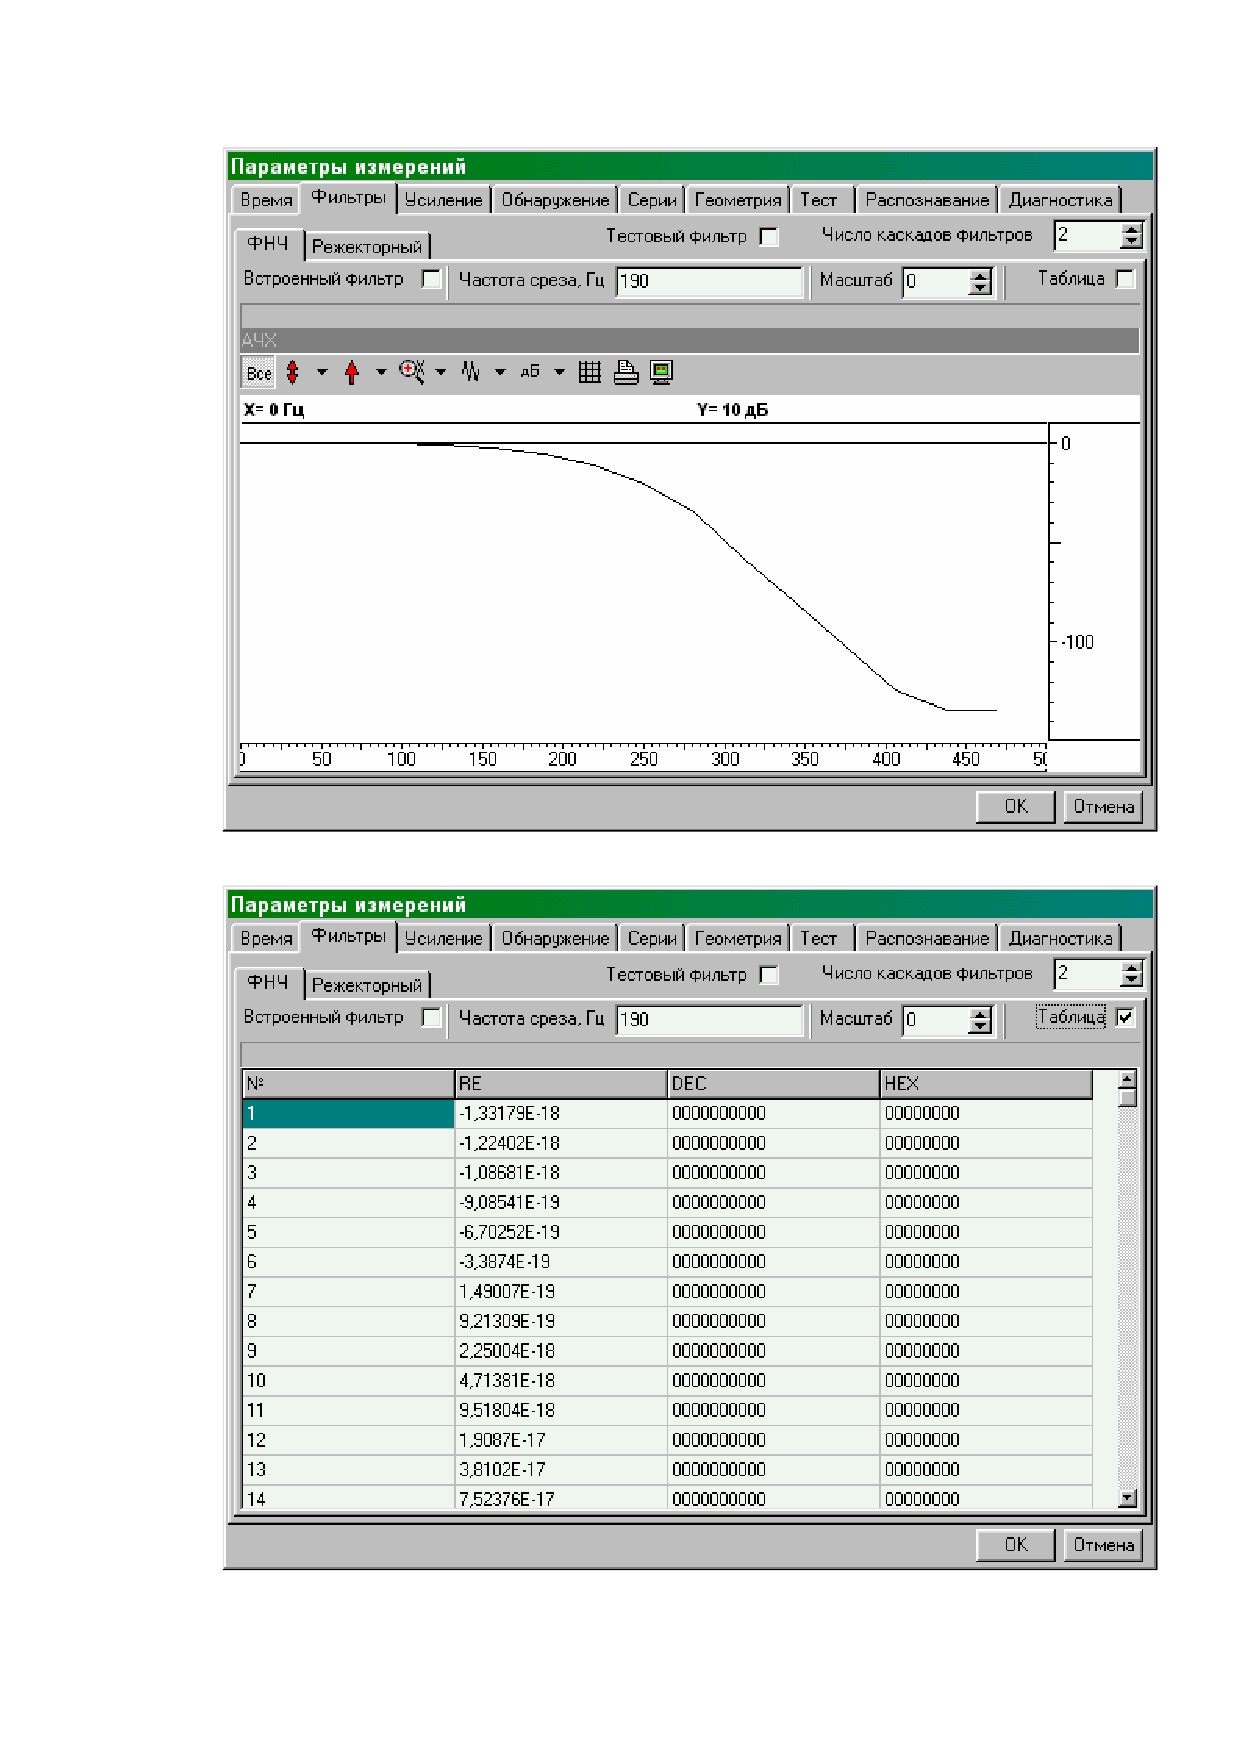1239x1754 pixels.
Task: Open dropdown arrow next to single red arrow
Action: [x=381, y=372]
